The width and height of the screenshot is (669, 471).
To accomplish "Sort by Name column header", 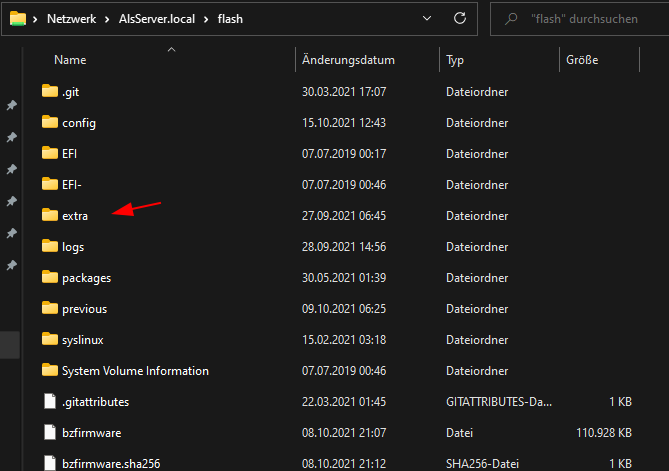I will click(x=70, y=60).
